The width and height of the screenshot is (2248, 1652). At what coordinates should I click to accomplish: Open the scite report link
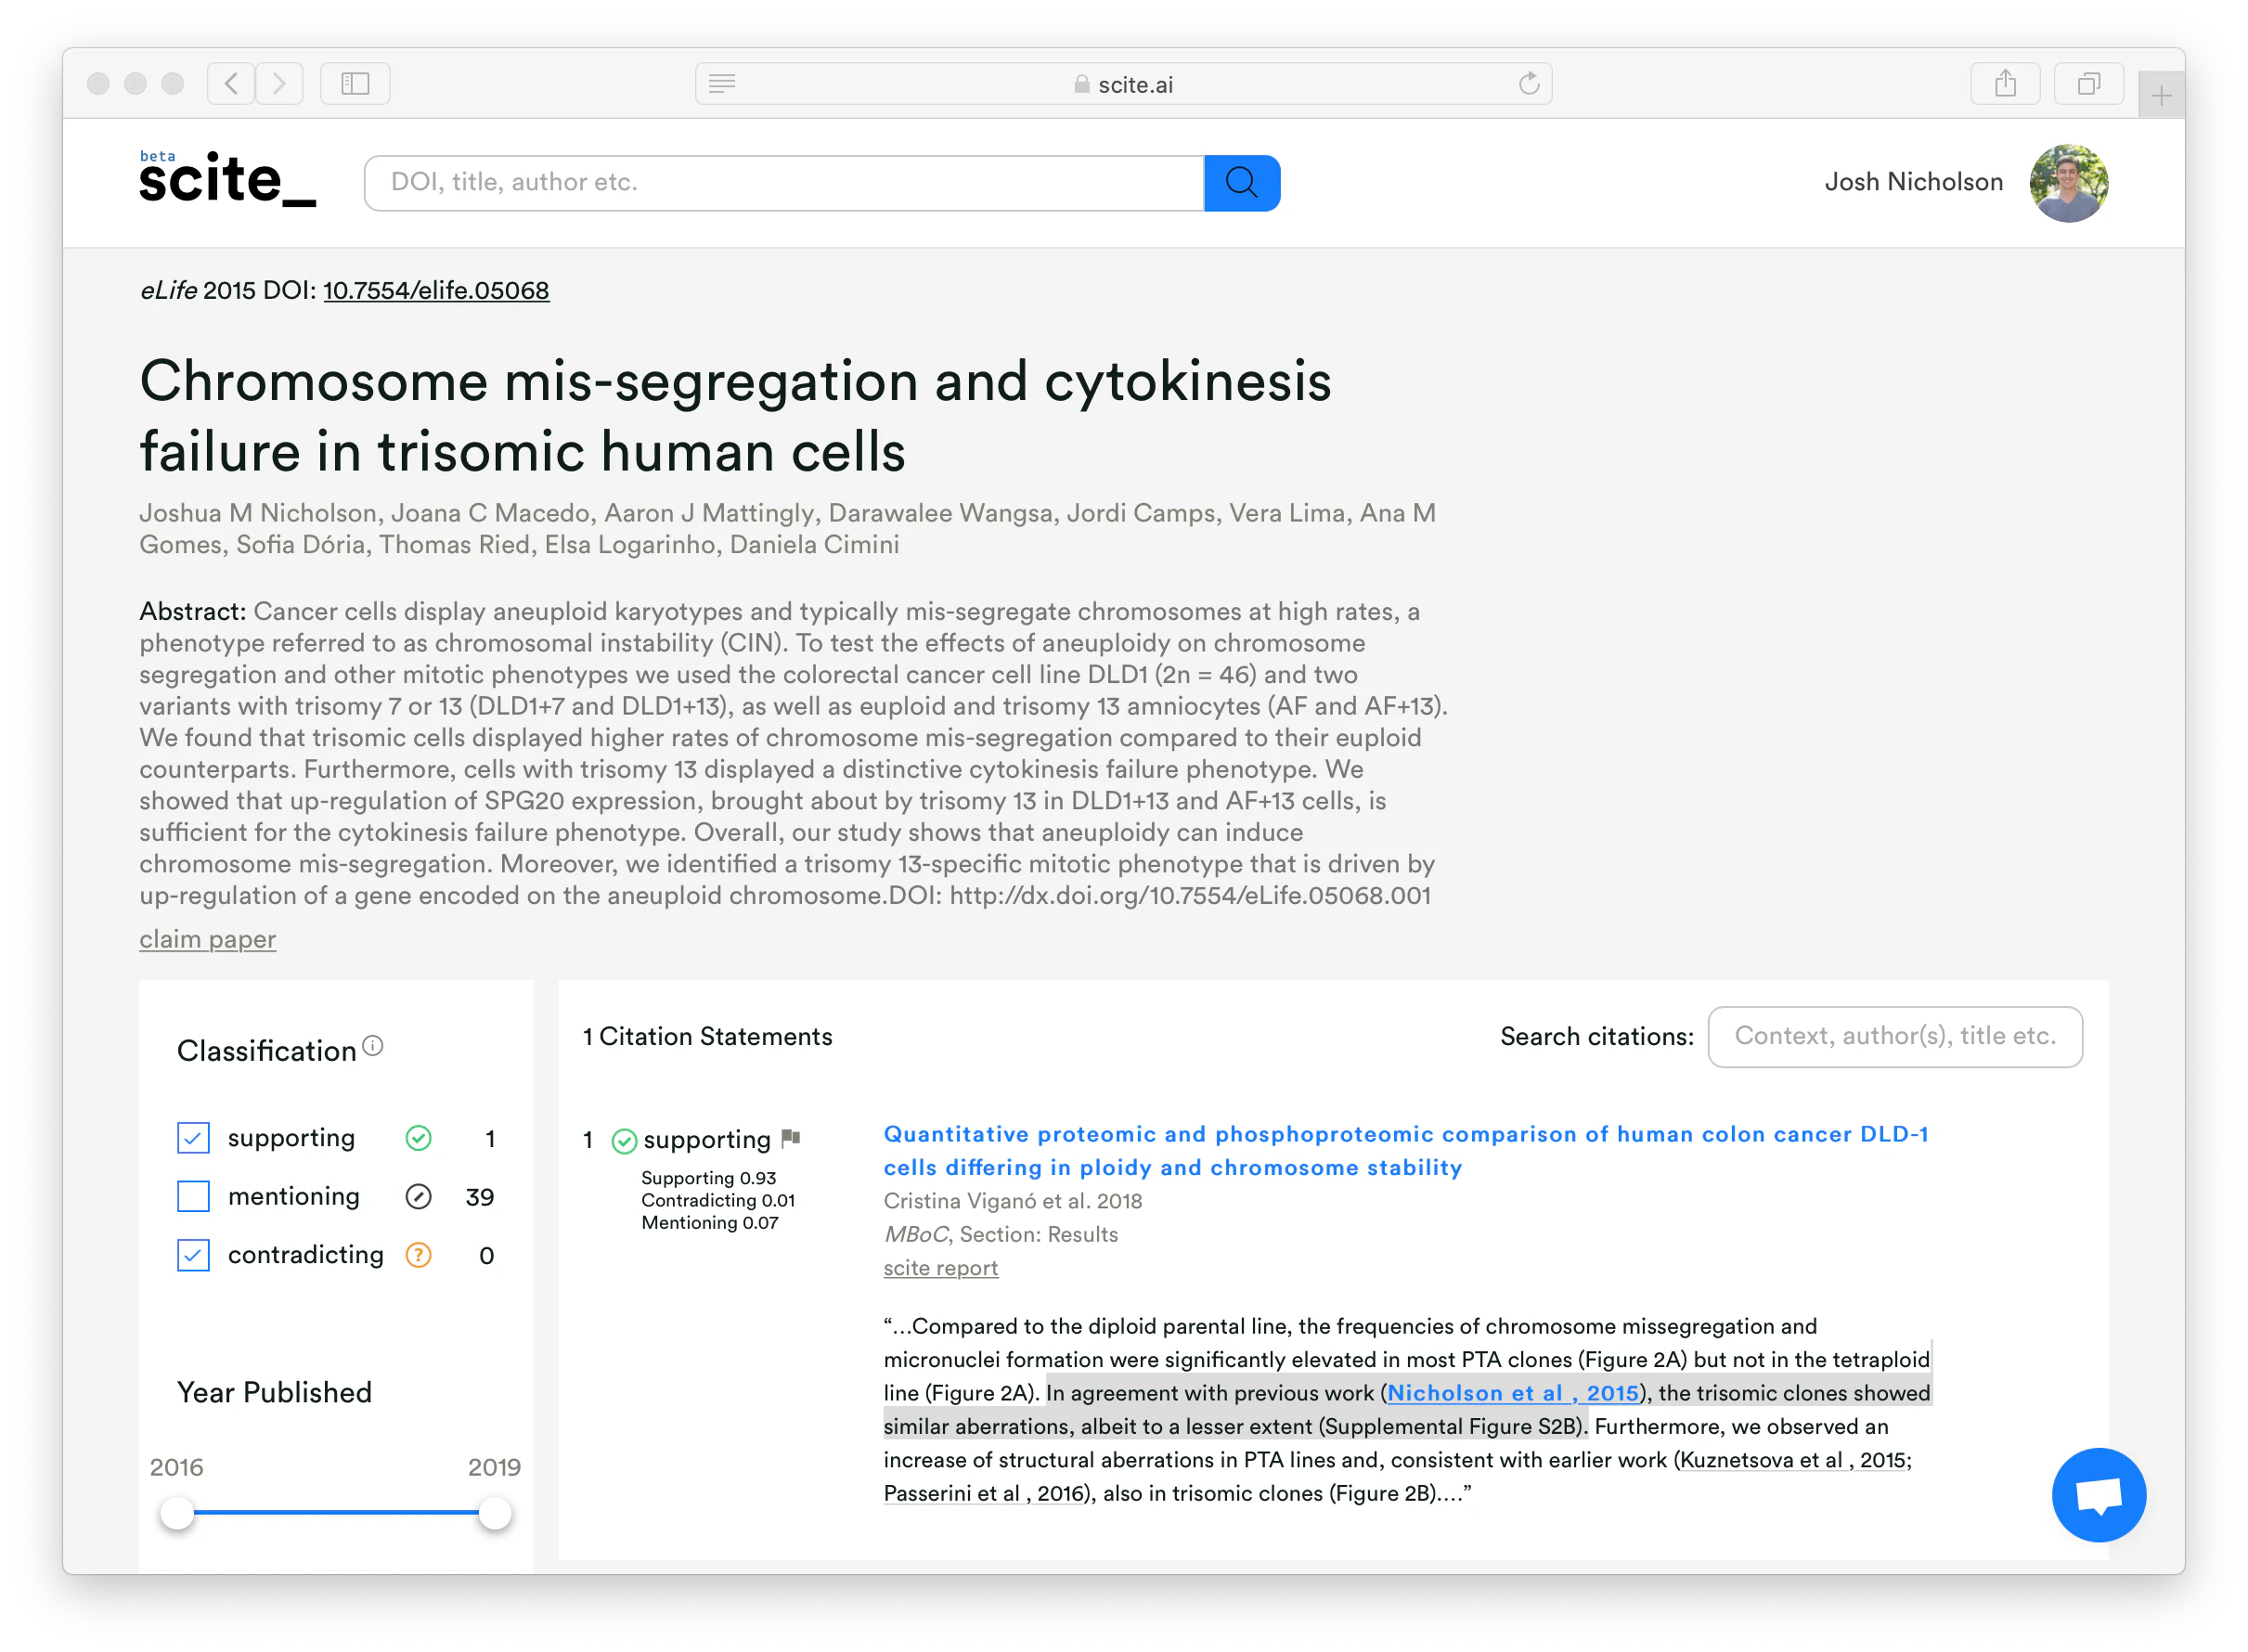[x=940, y=1268]
